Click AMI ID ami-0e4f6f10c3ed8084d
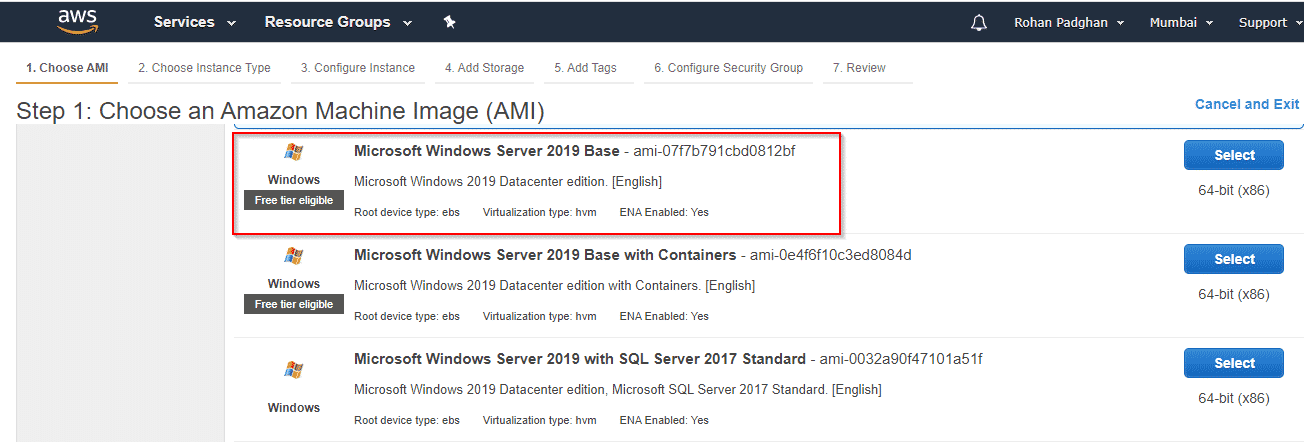 pos(832,255)
